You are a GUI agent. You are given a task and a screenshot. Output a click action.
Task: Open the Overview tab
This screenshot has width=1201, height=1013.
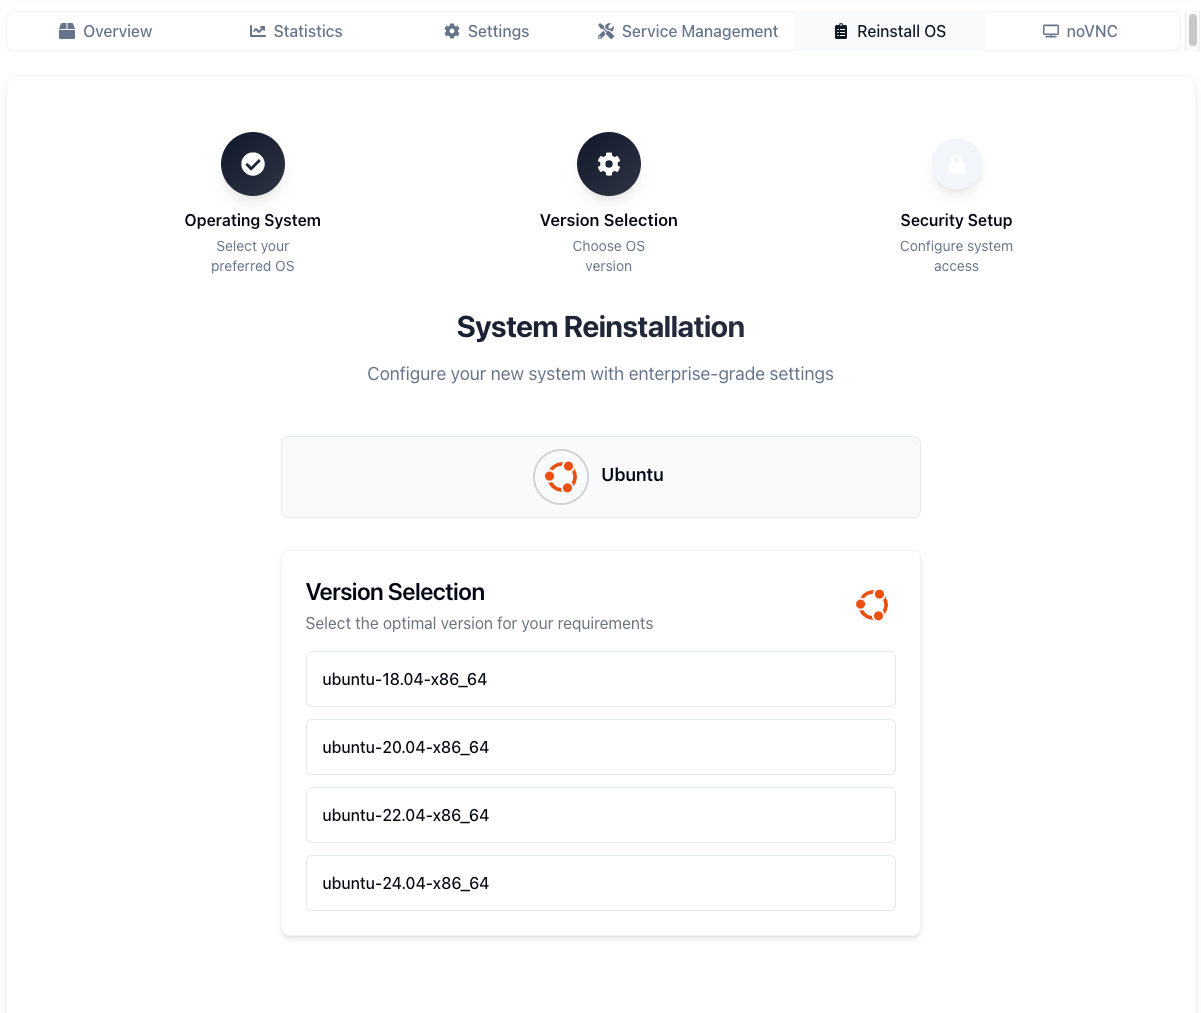click(x=105, y=31)
